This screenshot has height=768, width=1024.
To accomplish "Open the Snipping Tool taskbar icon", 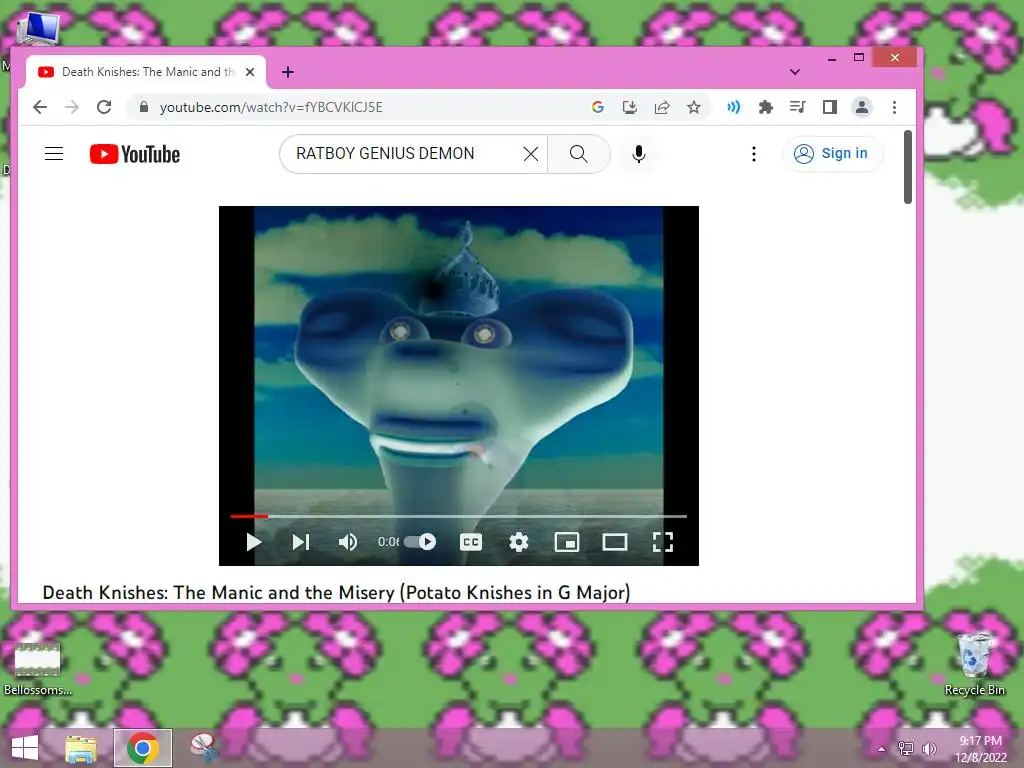I will [204, 748].
